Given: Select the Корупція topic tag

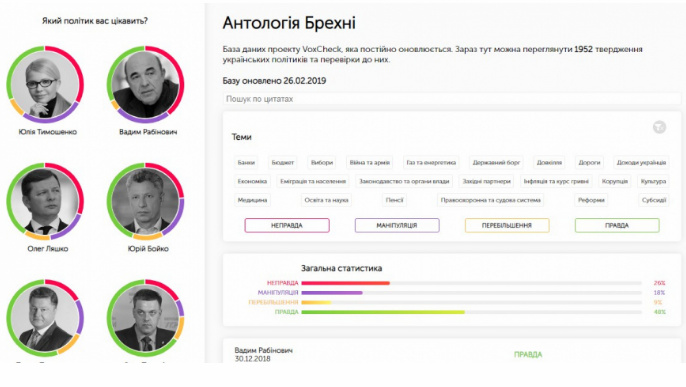Looking at the screenshot, I should (615, 181).
